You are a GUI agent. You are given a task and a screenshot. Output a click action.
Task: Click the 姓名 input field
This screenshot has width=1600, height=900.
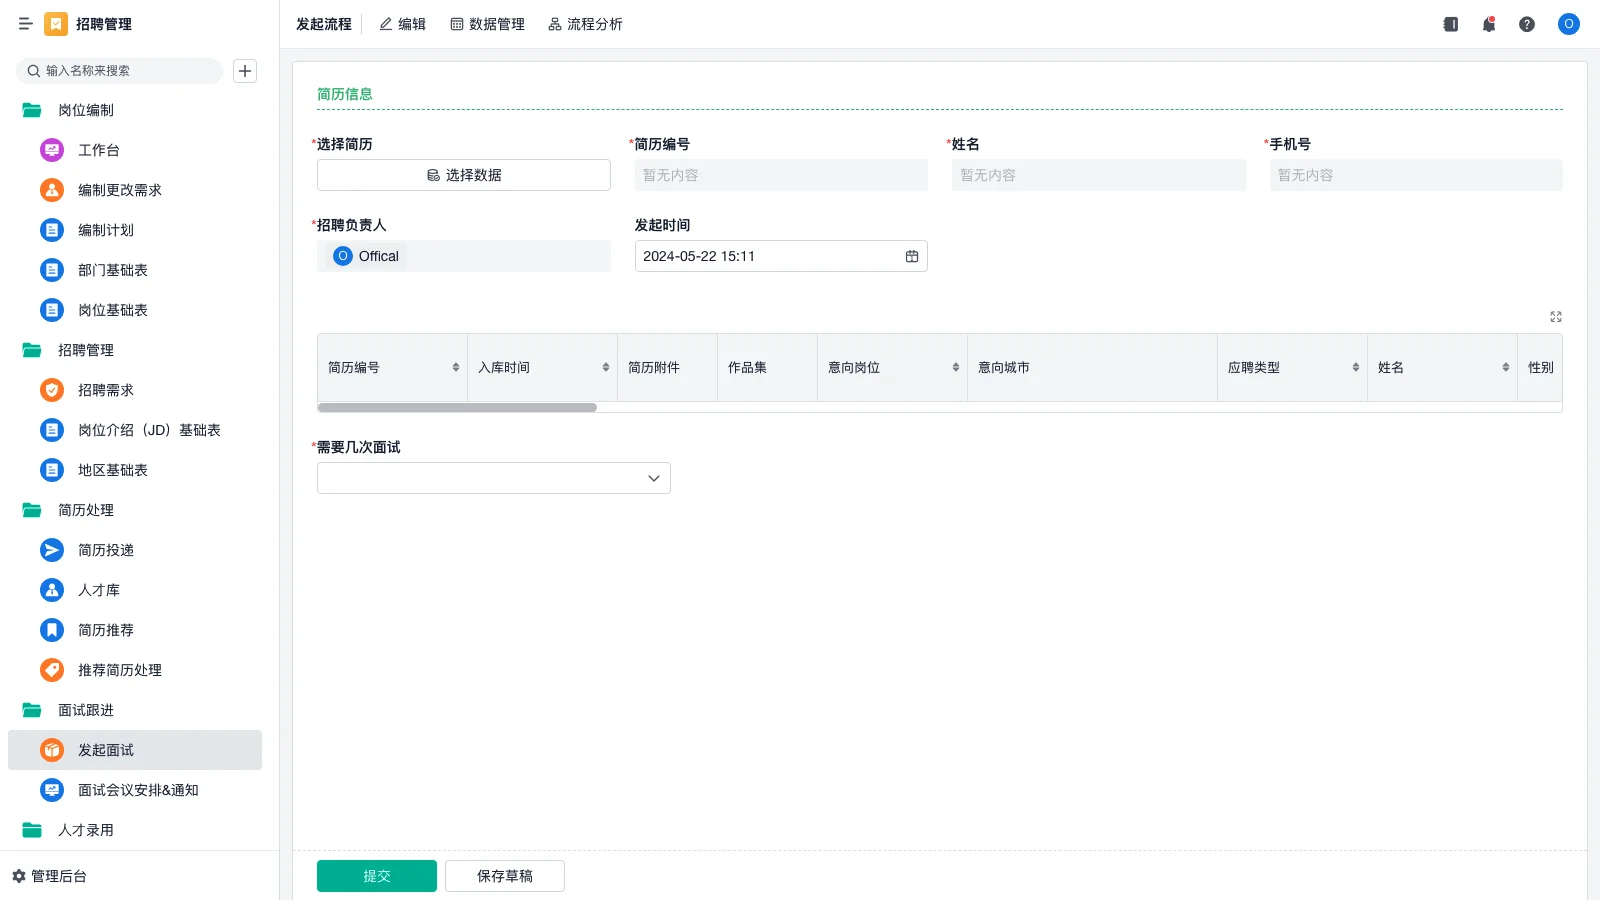(x=1097, y=175)
